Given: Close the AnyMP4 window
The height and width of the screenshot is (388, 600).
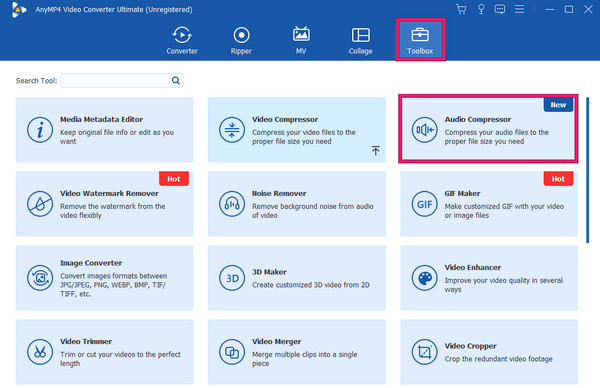Looking at the screenshot, I should click(588, 9).
